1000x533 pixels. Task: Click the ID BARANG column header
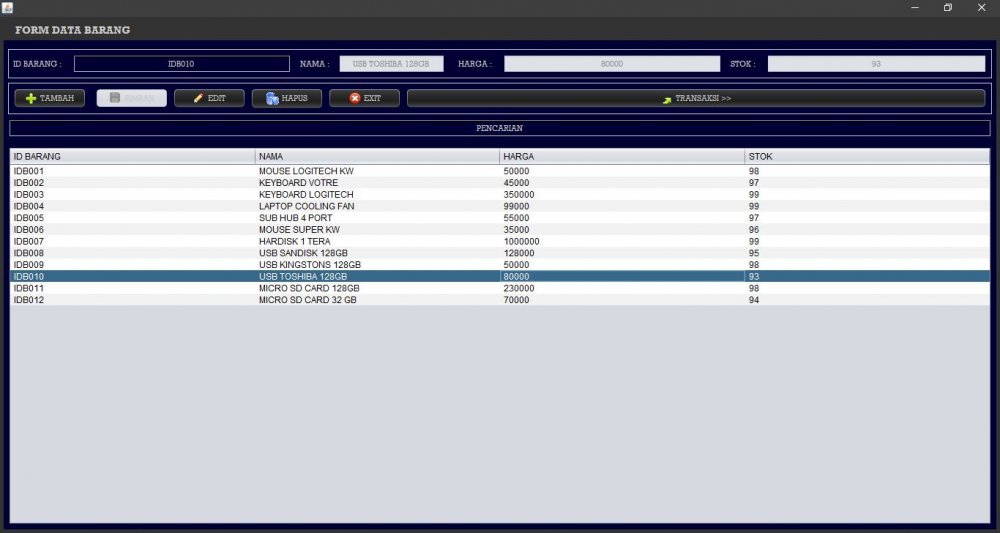(x=132, y=157)
